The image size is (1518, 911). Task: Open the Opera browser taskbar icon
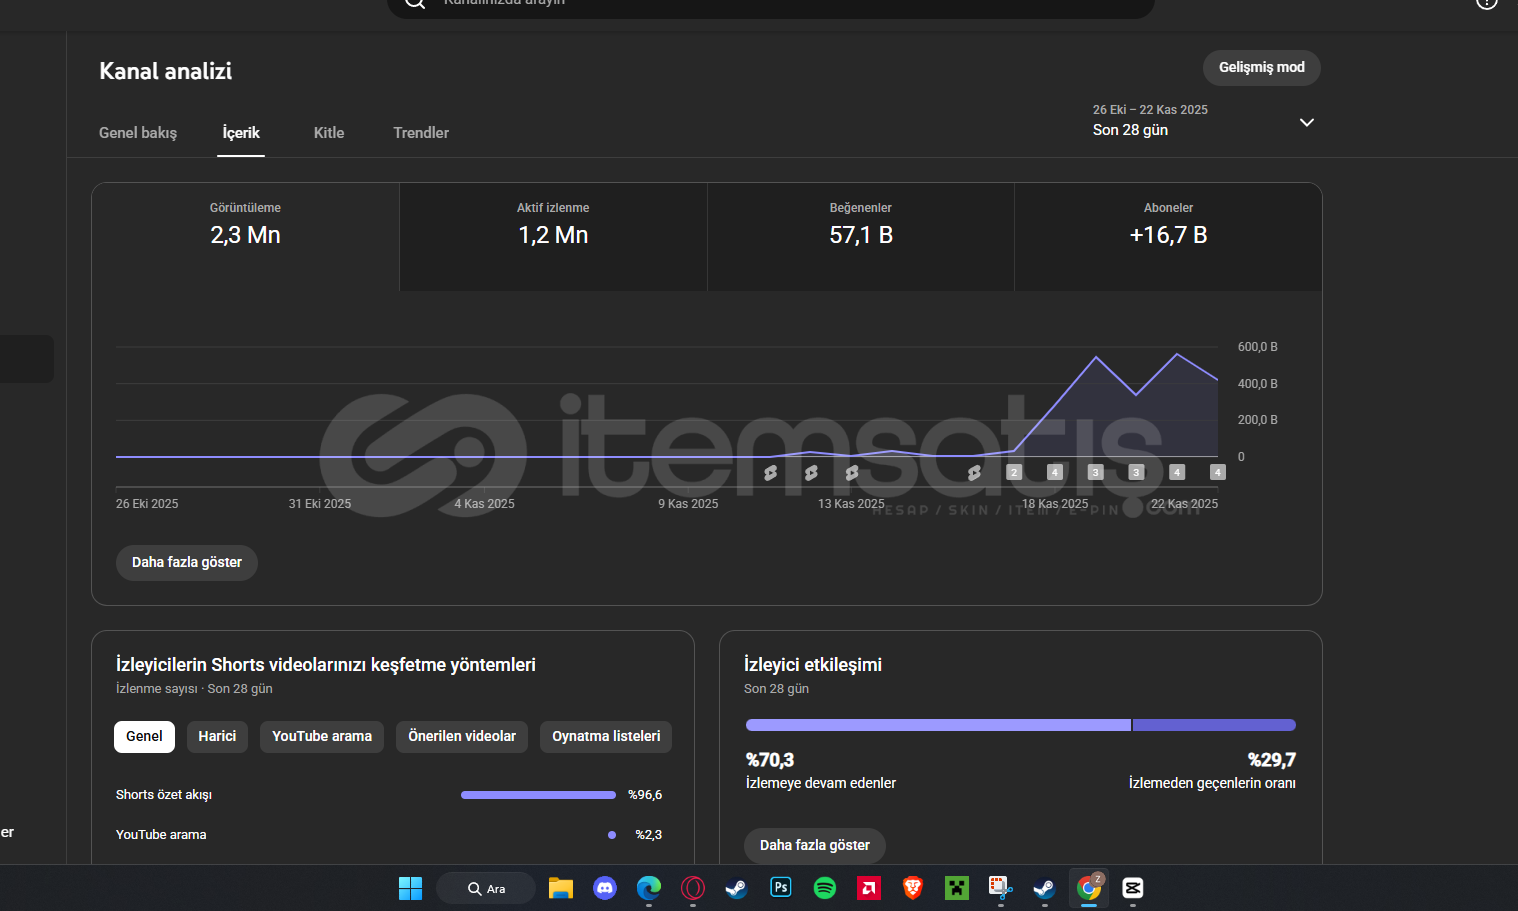(x=693, y=888)
